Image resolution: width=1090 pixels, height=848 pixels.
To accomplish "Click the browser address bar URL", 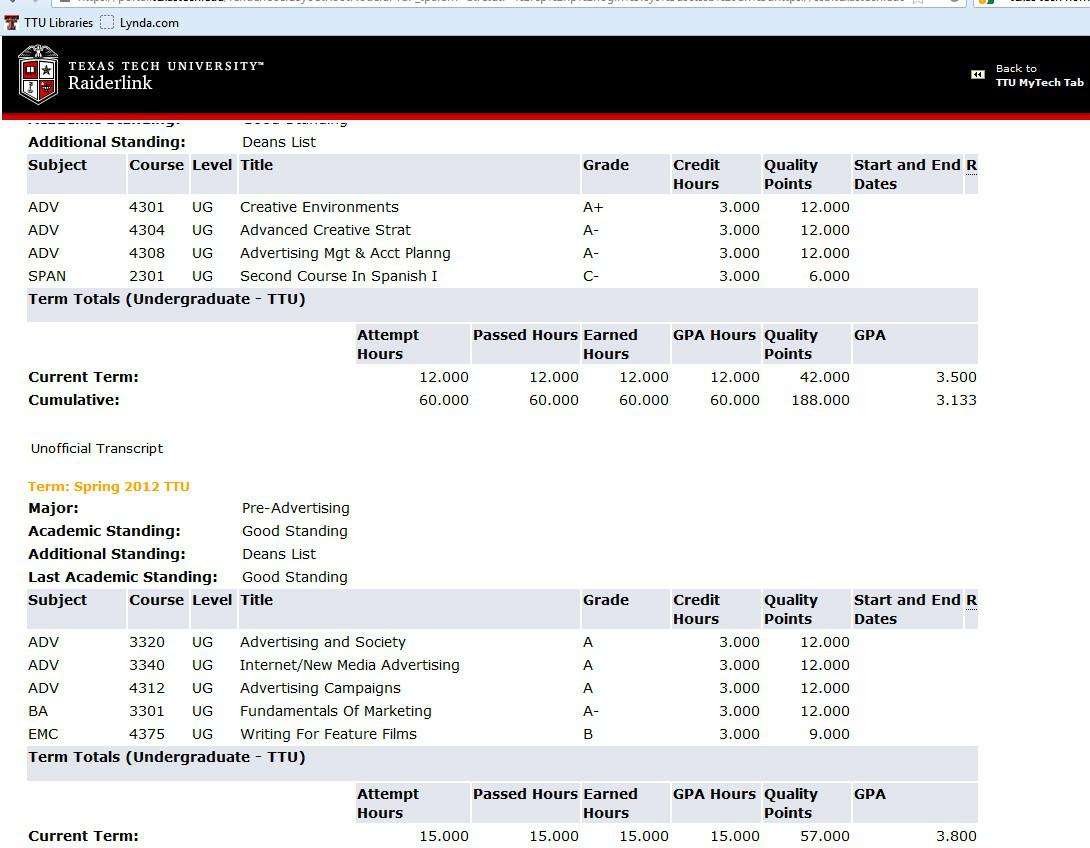I will coord(500,2).
